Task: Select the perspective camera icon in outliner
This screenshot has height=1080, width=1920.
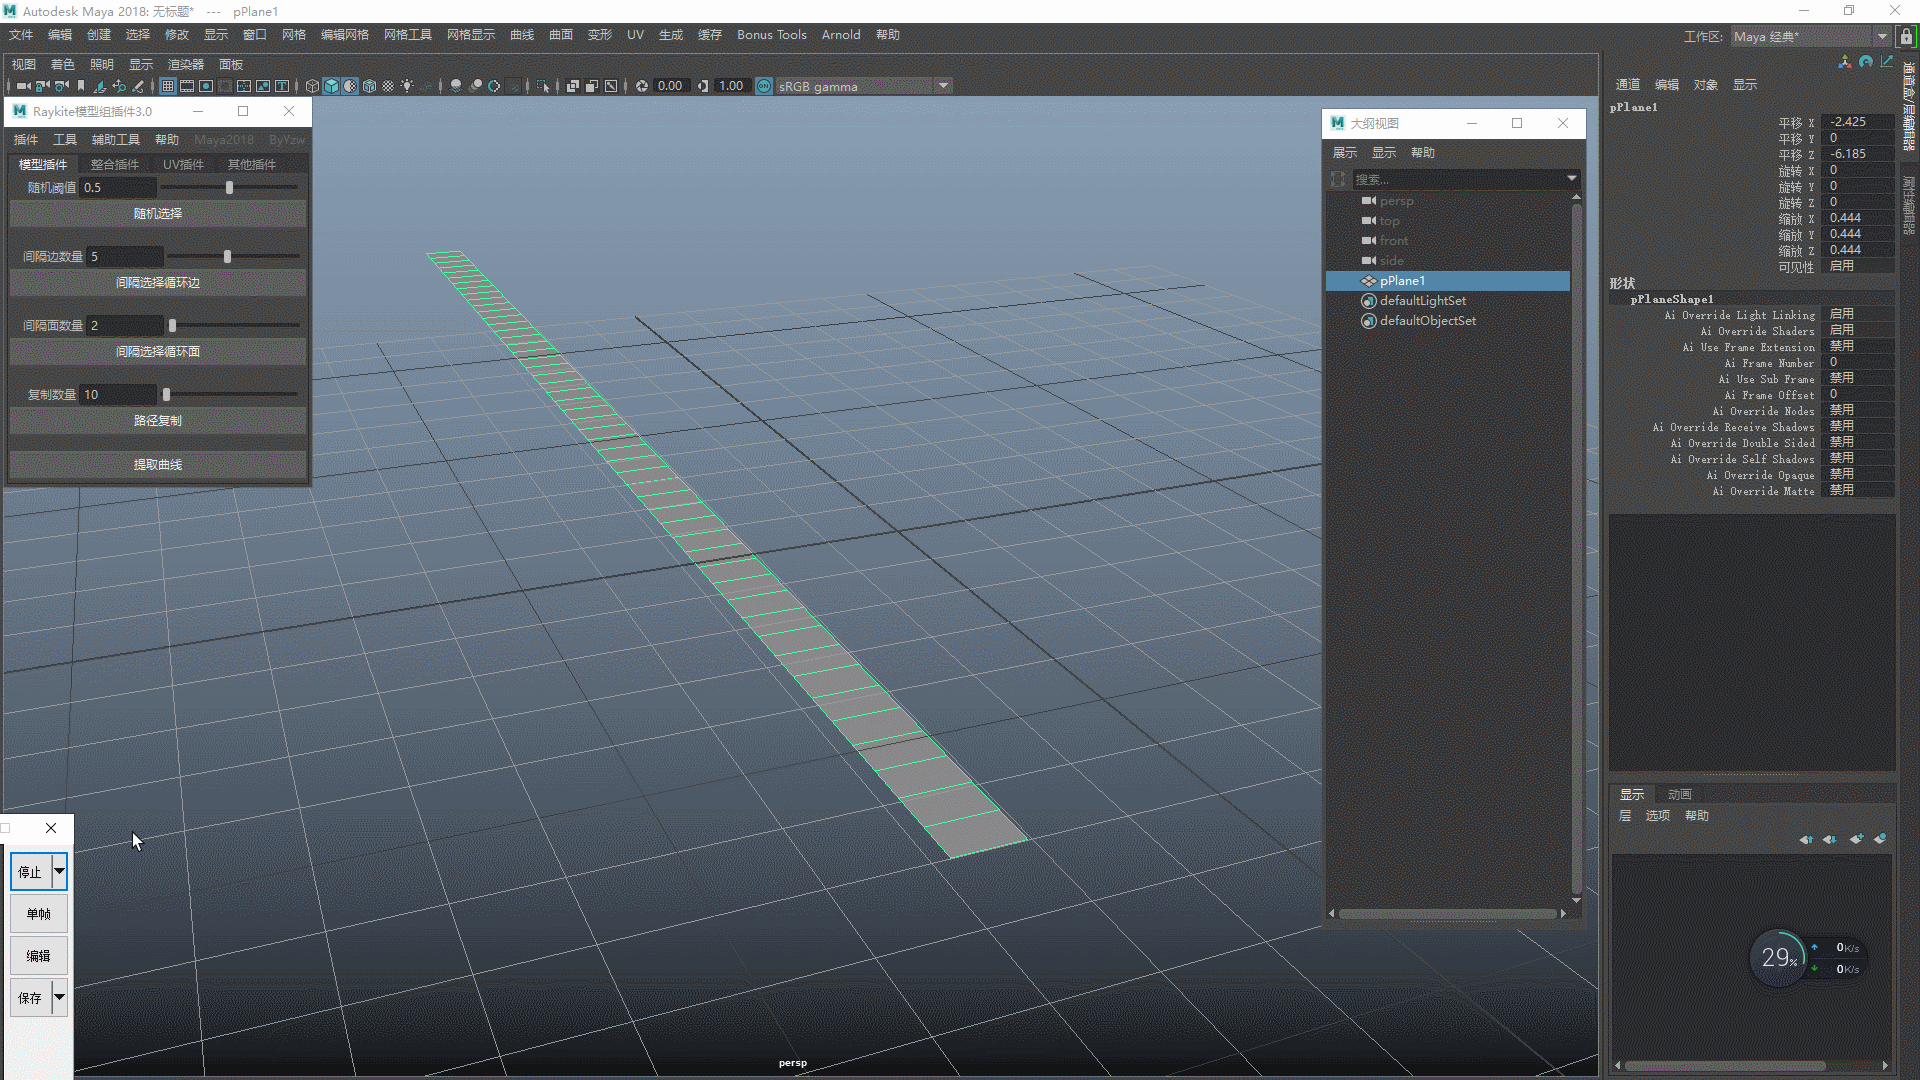Action: 1369,200
